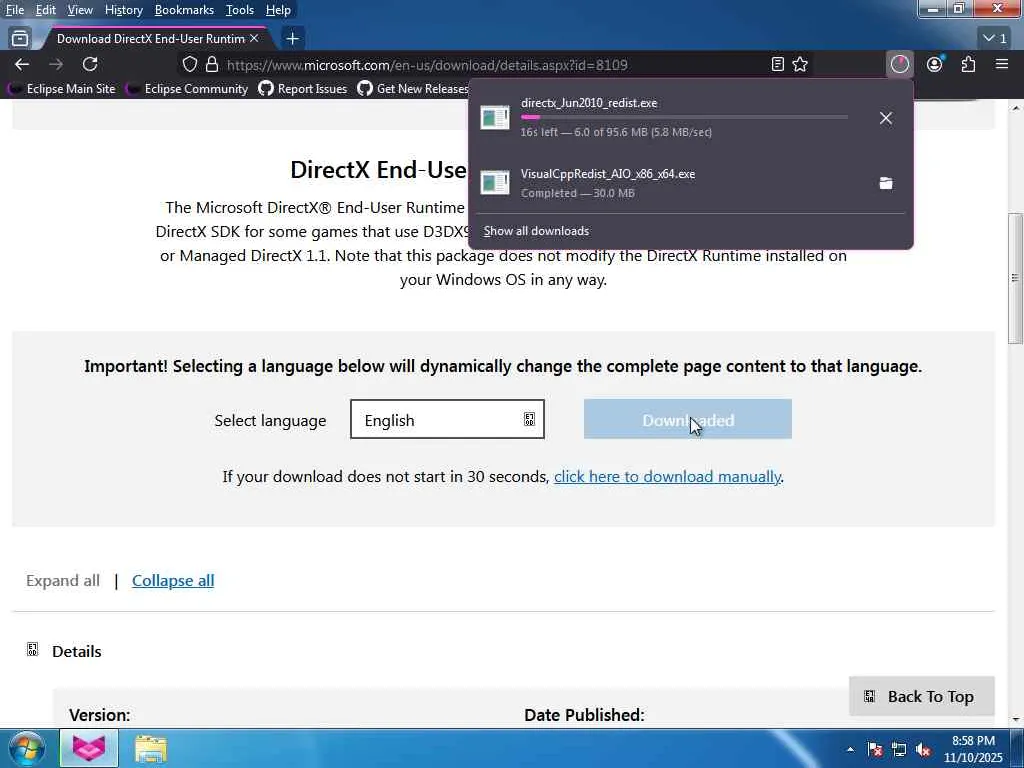Open the History menu
The image size is (1024, 768).
point(123,10)
